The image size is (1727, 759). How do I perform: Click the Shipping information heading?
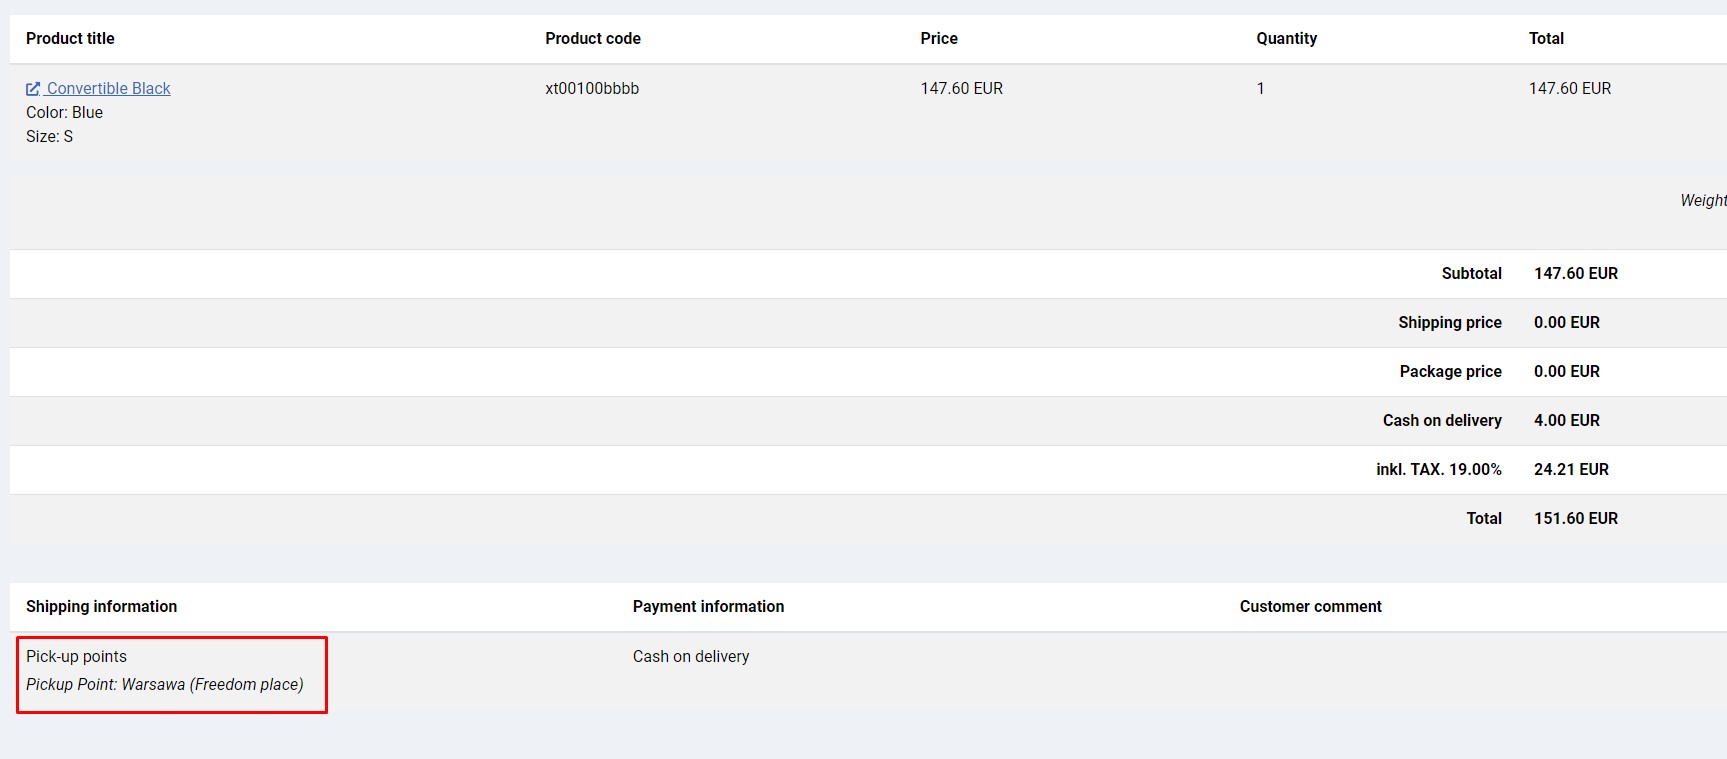101,607
